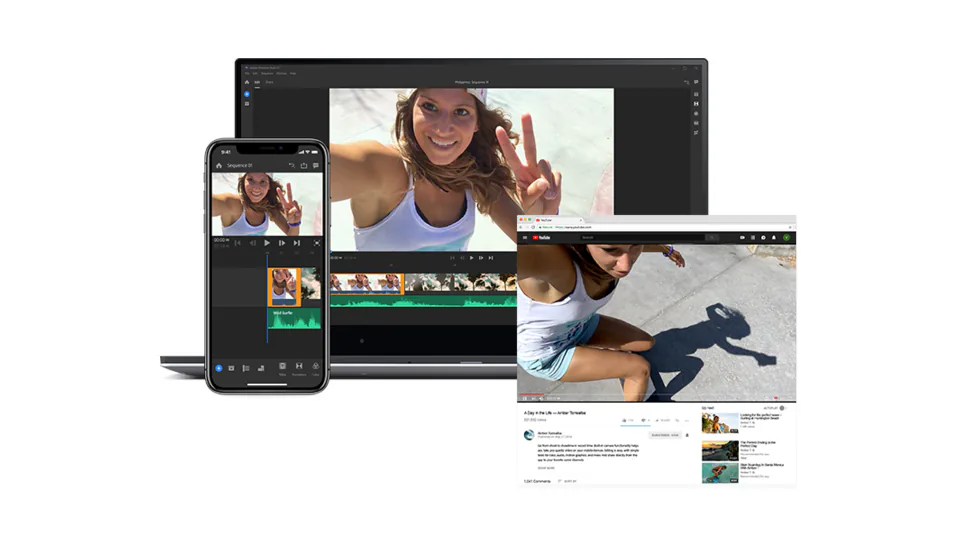The height and width of the screenshot is (539, 960).
Task: Tap the comment bubble icon on the phone
Action: [316, 165]
